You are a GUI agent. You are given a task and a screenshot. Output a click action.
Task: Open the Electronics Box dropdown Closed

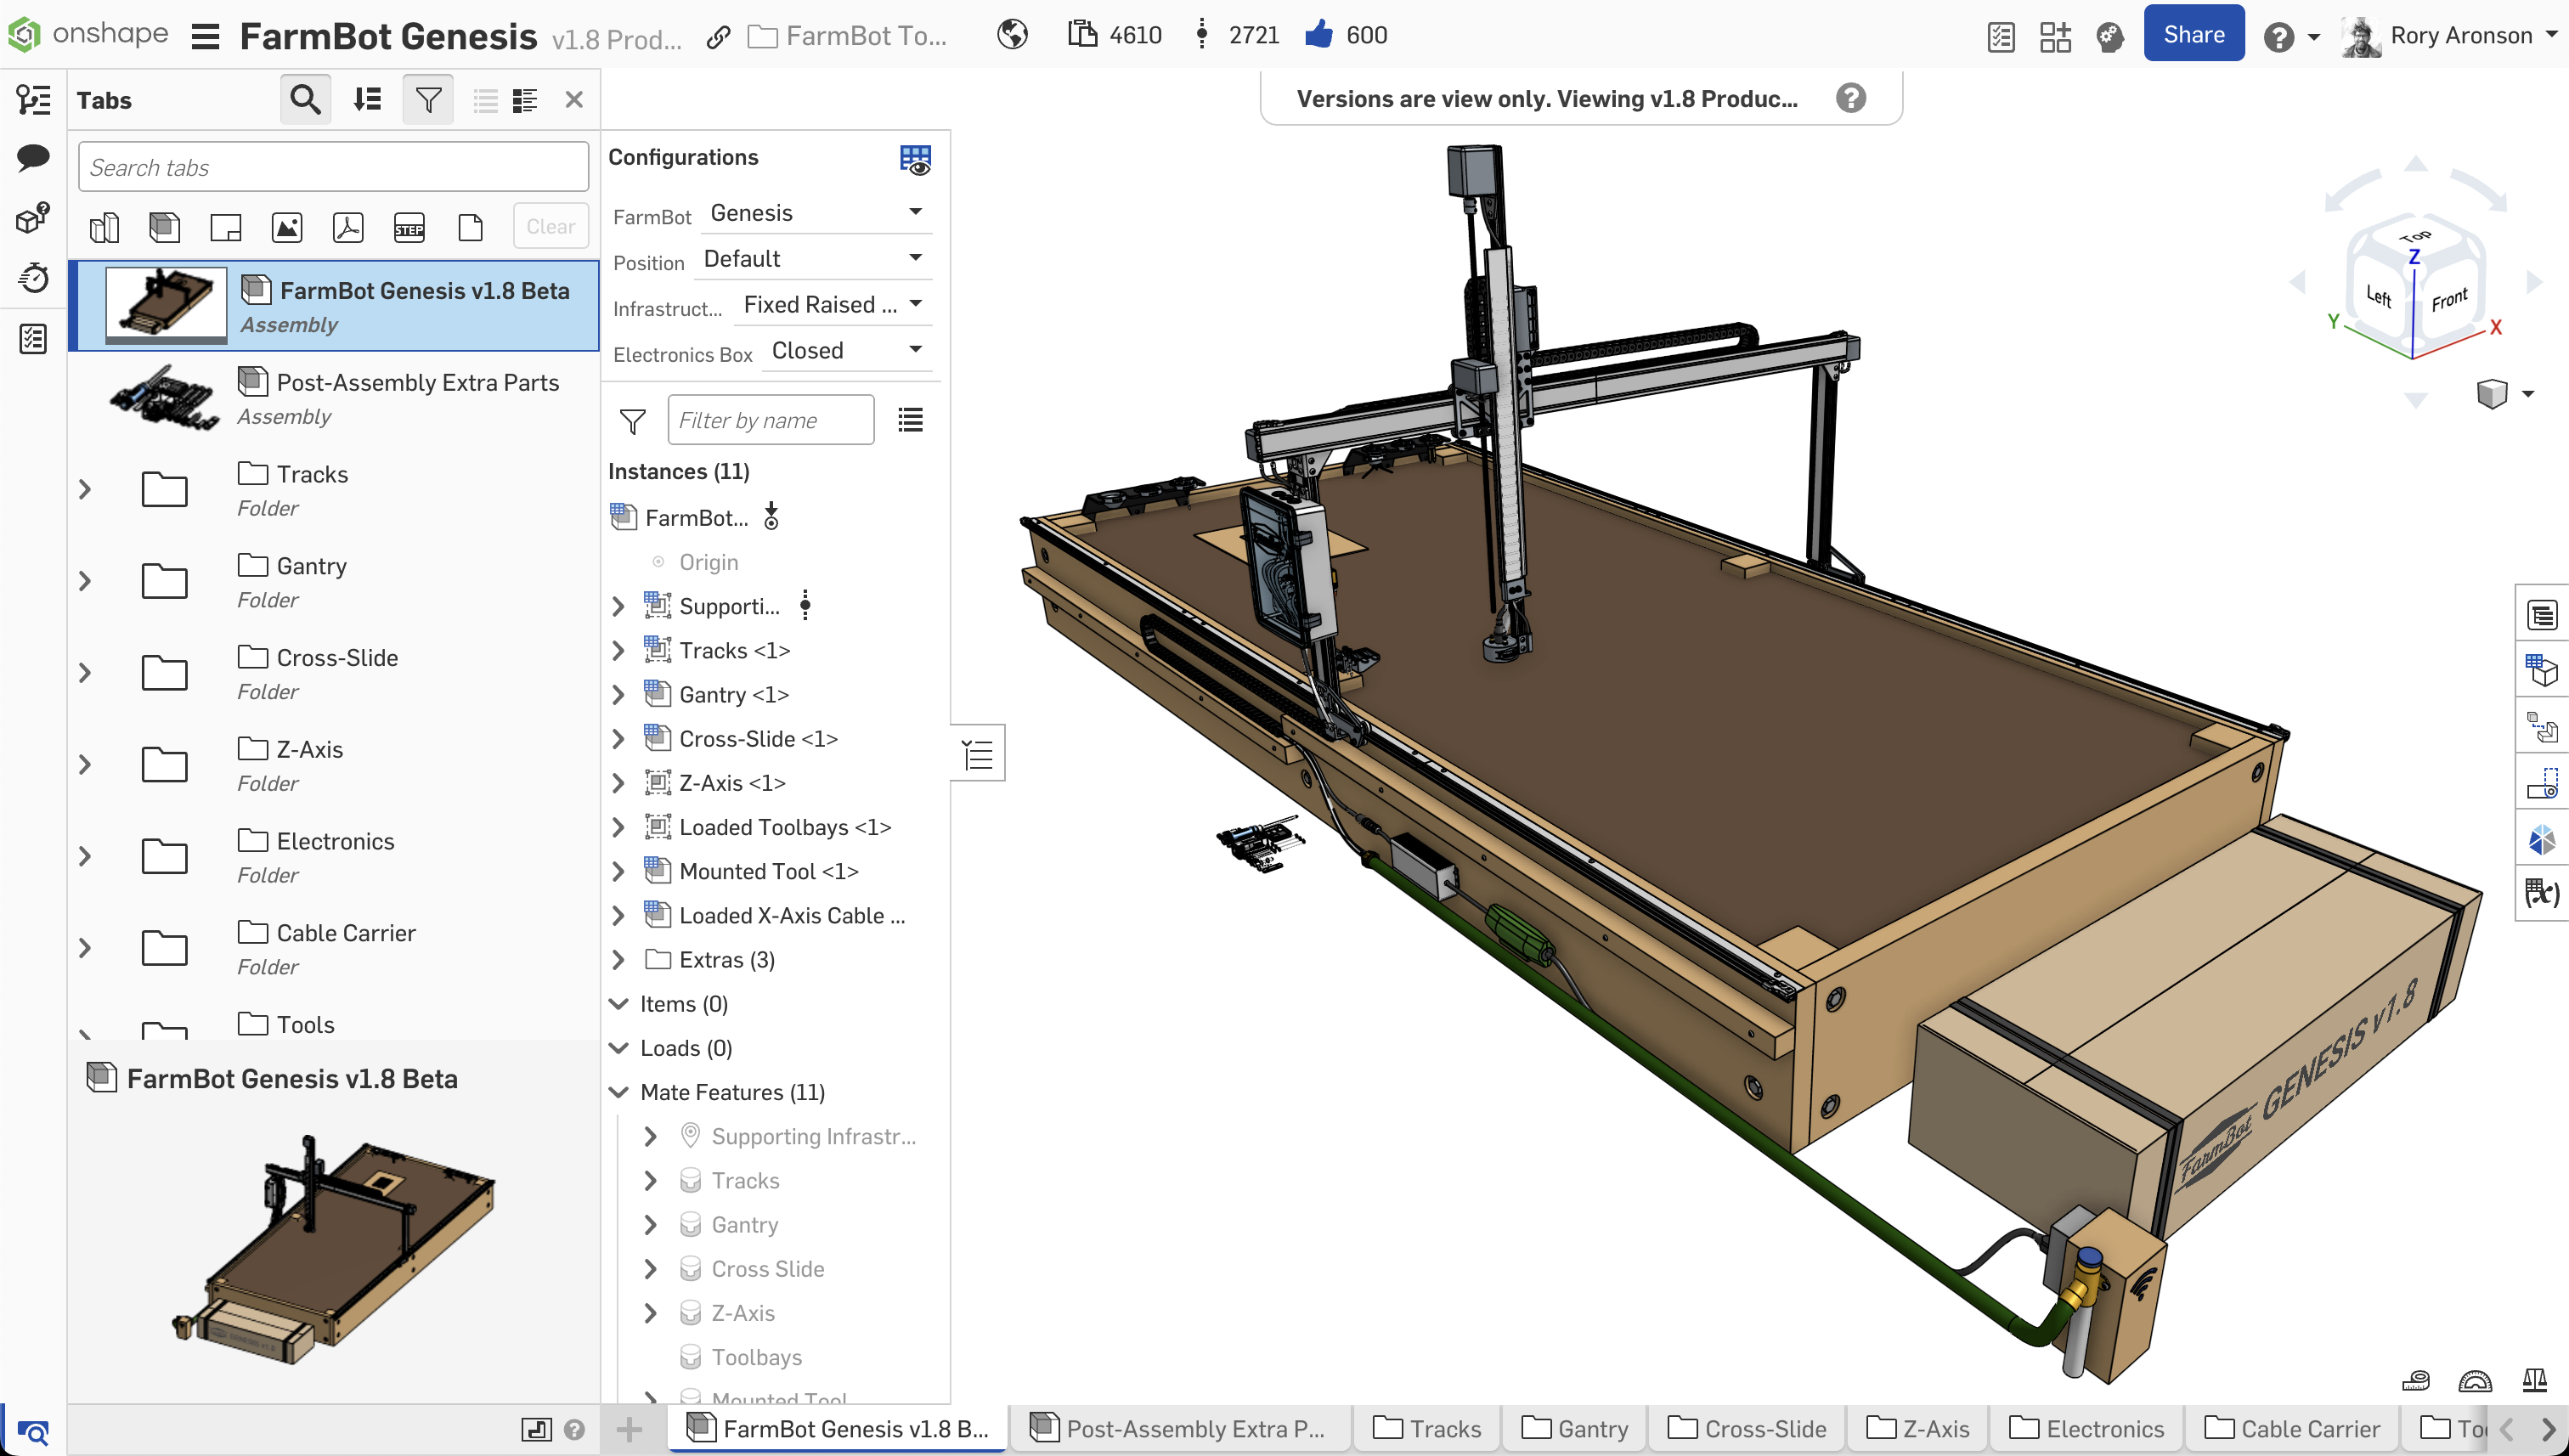[847, 351]
